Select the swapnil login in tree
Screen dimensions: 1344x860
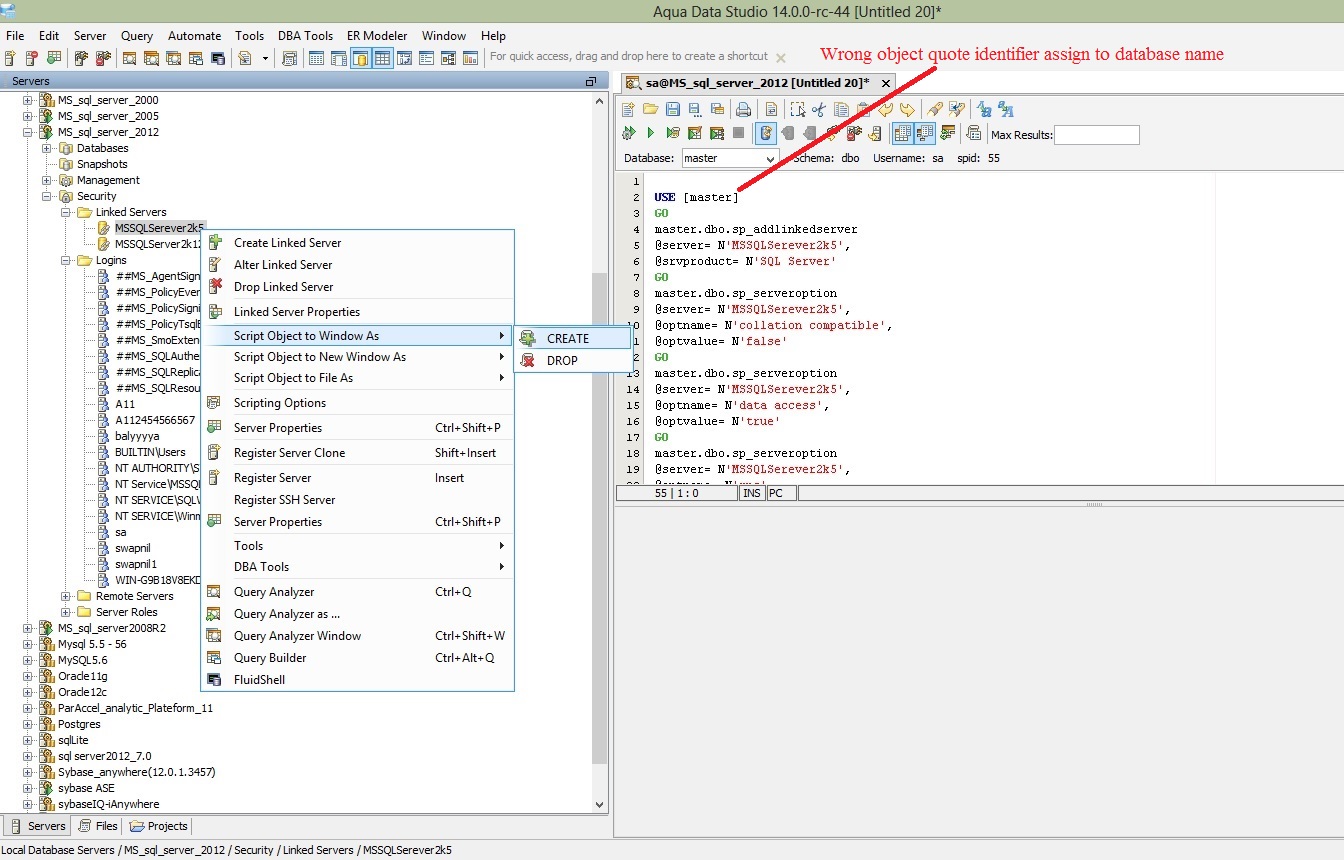133,548
